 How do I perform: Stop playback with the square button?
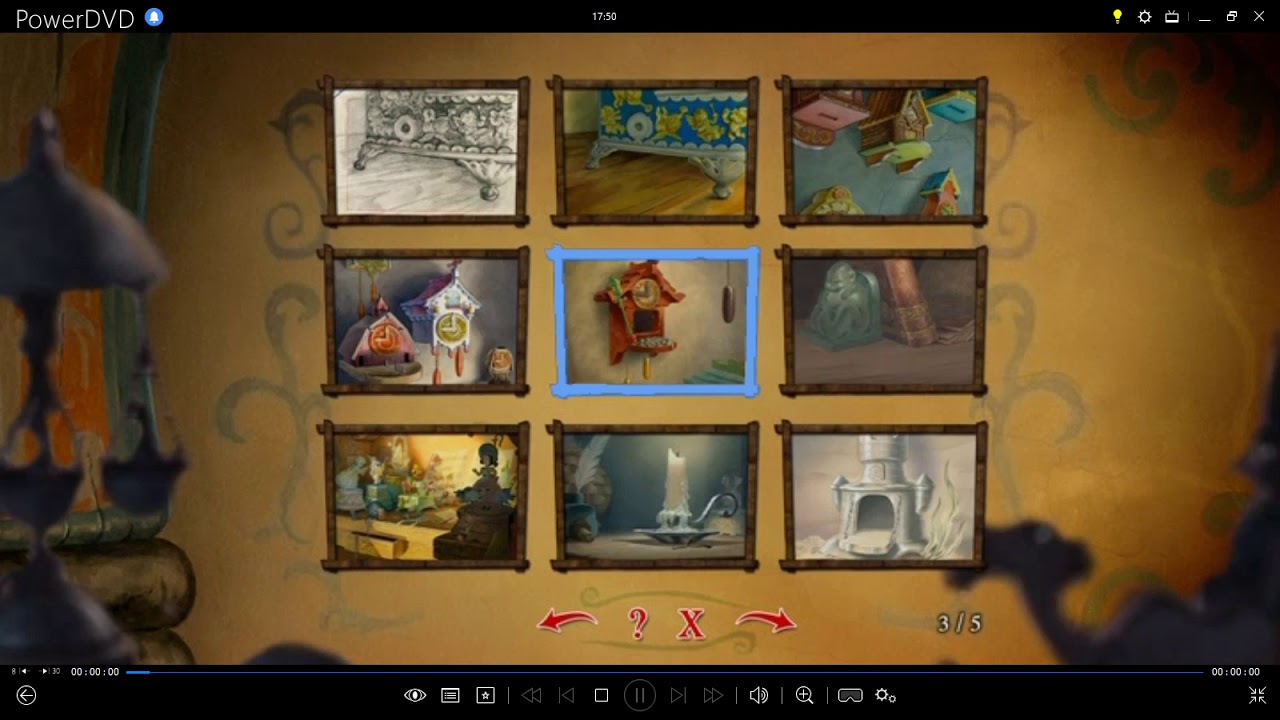[601, 695]
